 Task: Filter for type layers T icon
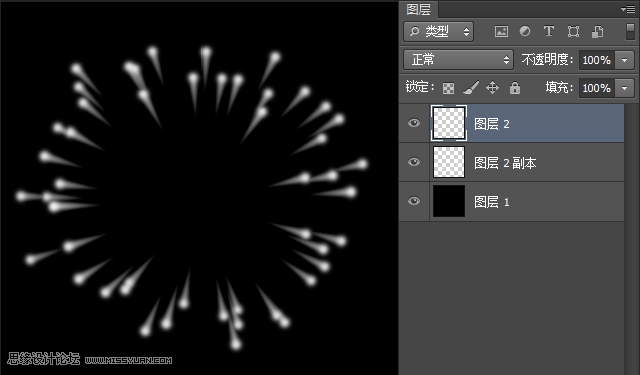(x=549, y=31)
